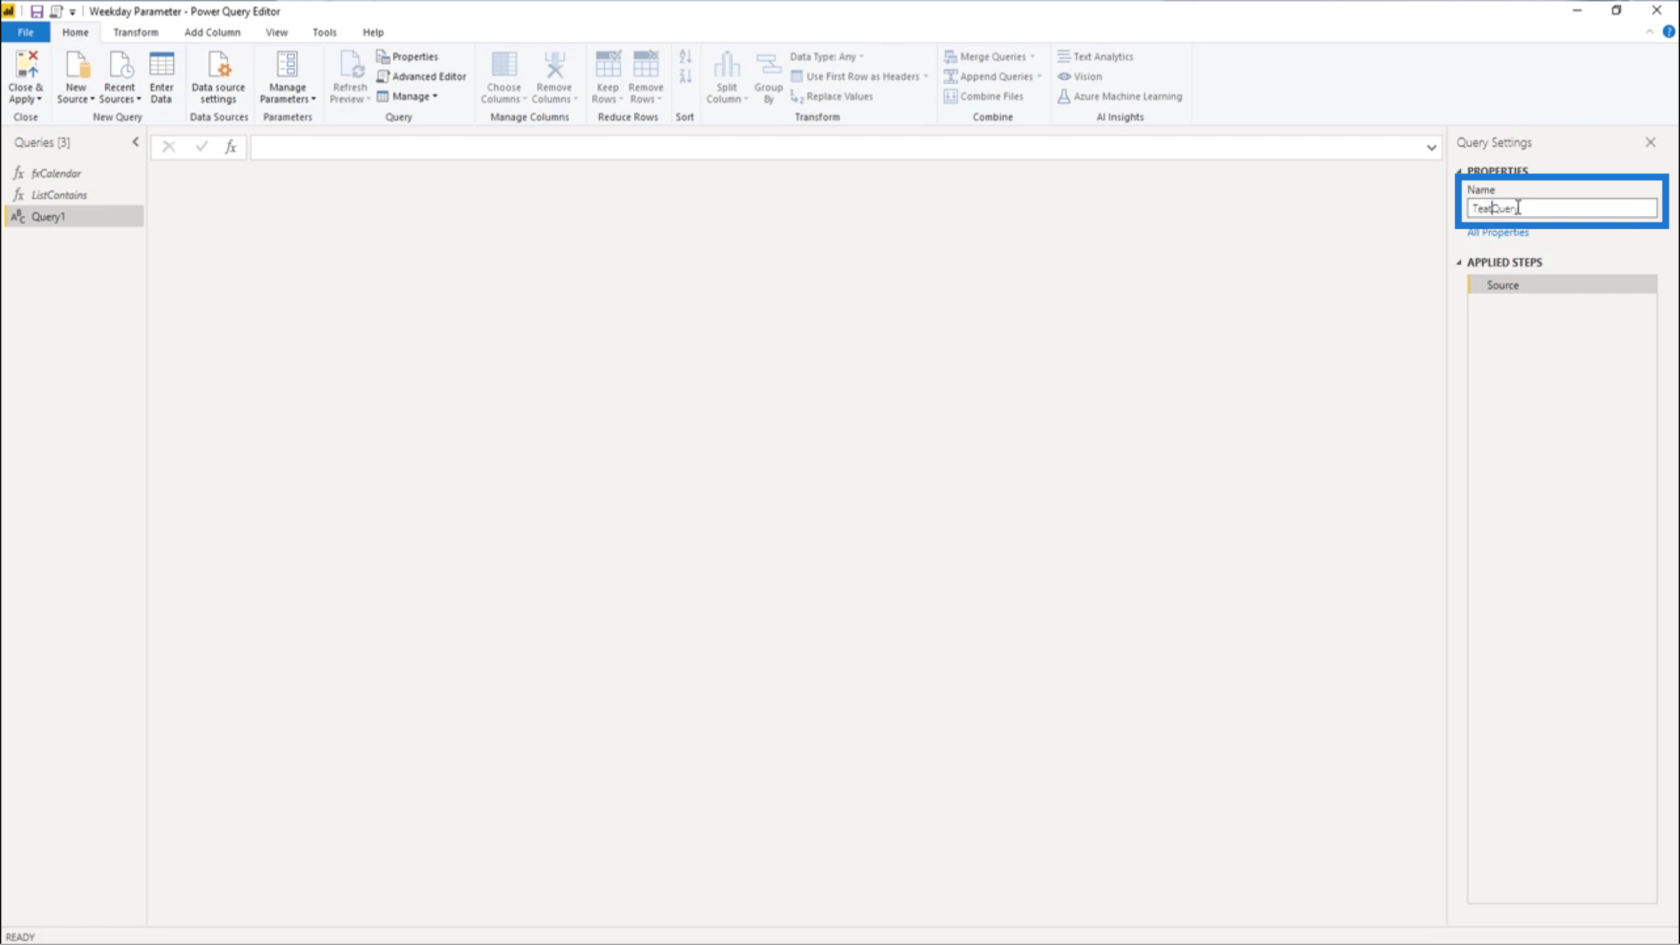Click the All Properties link
Viewport: 1680px width, 945px height.
click(x=1497, y=232)
